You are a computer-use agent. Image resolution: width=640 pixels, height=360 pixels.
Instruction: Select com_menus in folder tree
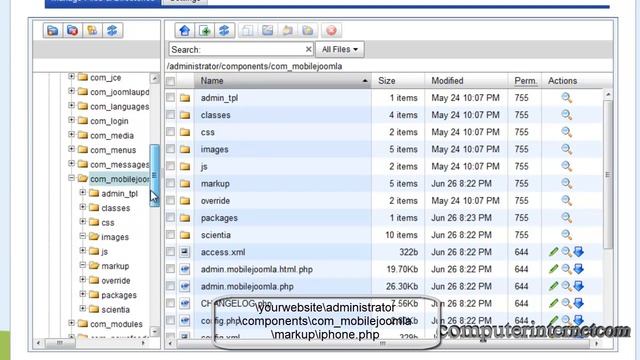pyautogui.click(x=113, y=150)
